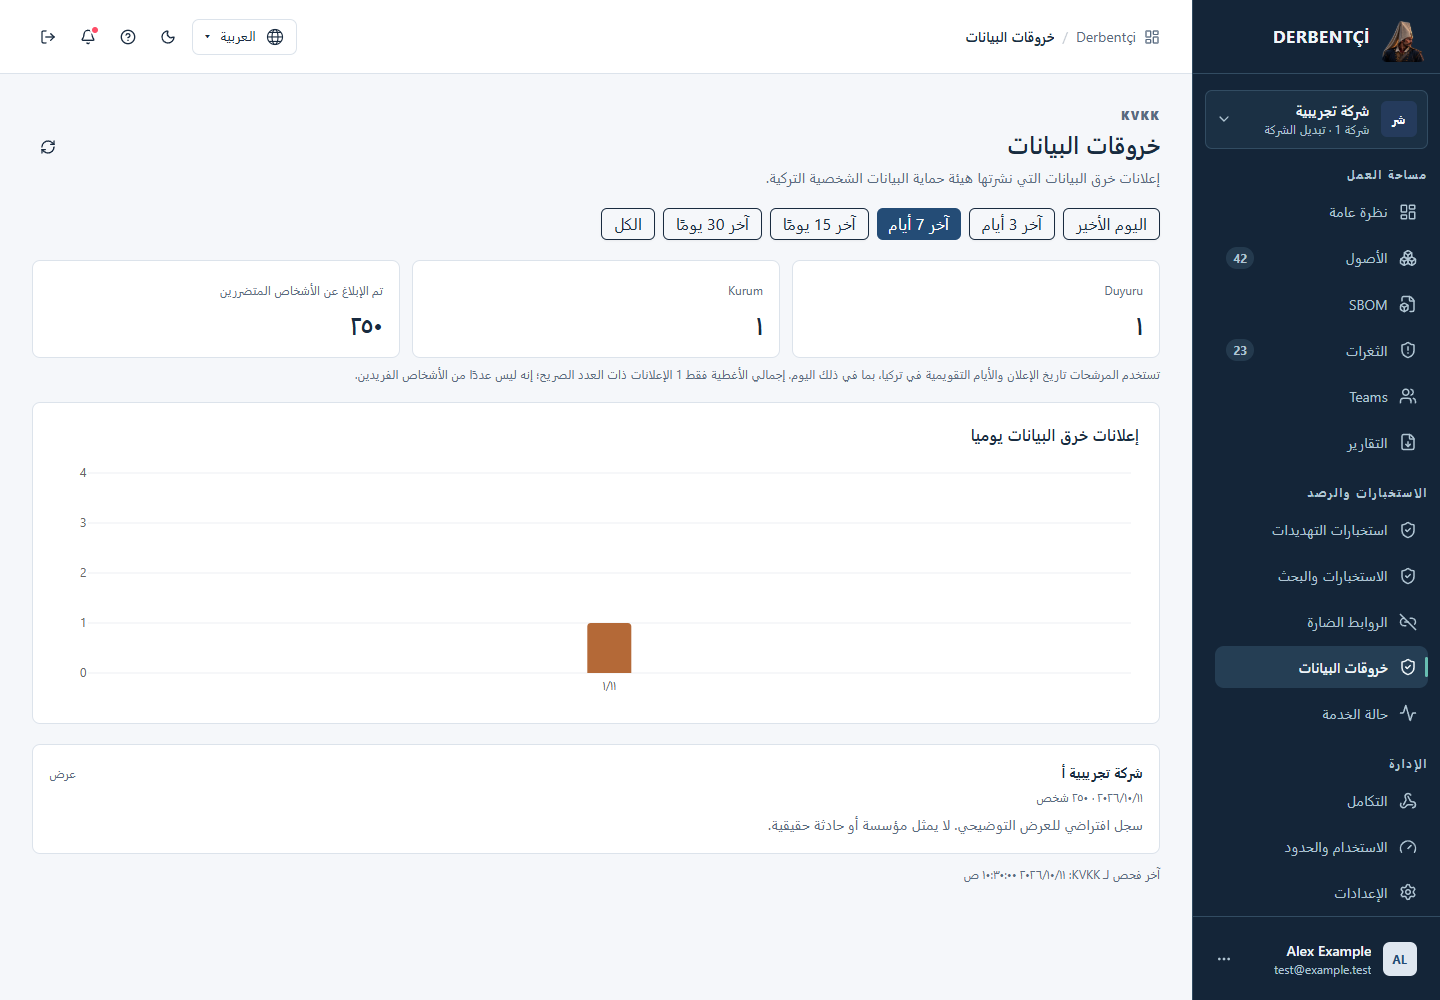1440x1000 pixels.
Task: Click the AL user avatar
Action: [1400, 959]
